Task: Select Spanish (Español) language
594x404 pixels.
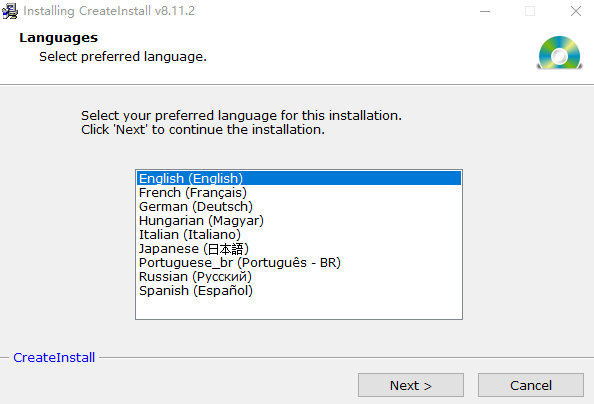Action: (299, 290)
